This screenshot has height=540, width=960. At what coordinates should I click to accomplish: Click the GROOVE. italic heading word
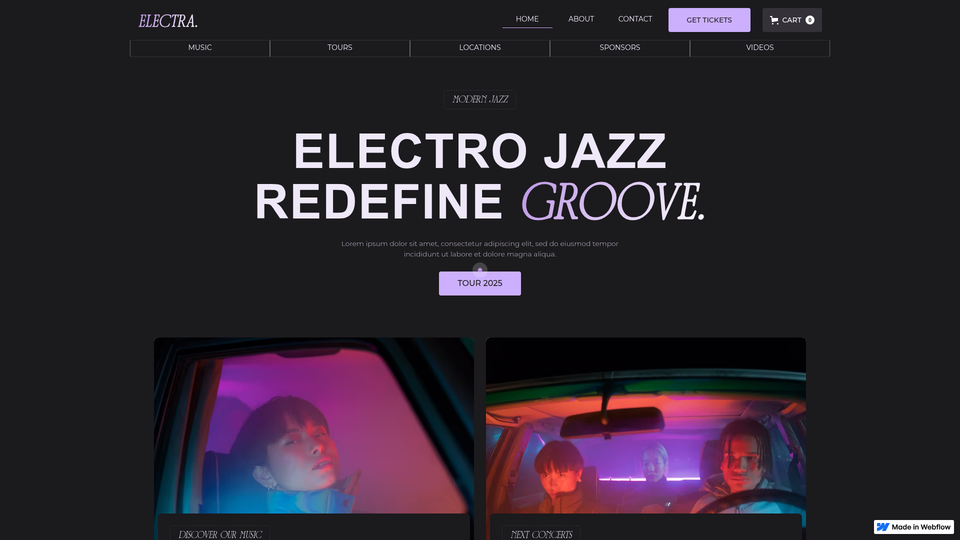click(613, 201)
